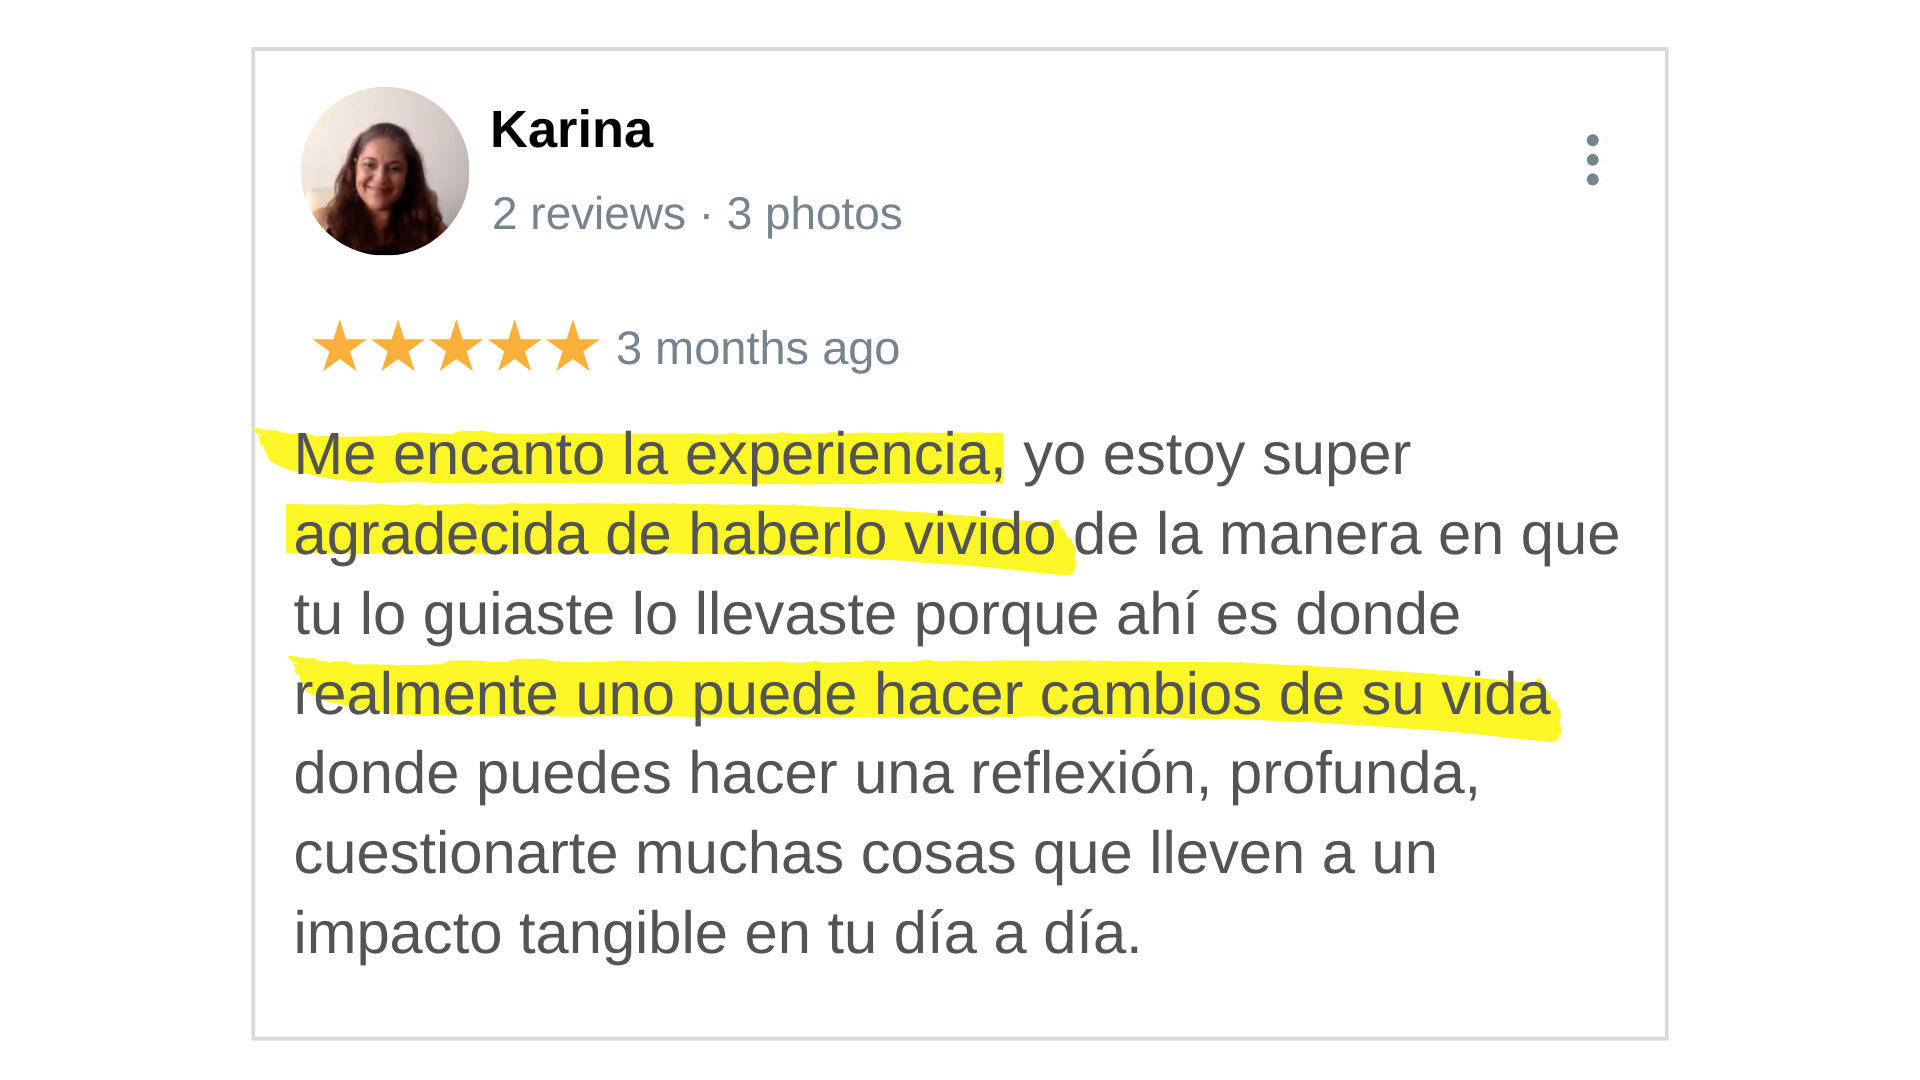Click the words 'yo estoy super'
This screenshot has width=1920, height=1080.
coord(1217,456)
